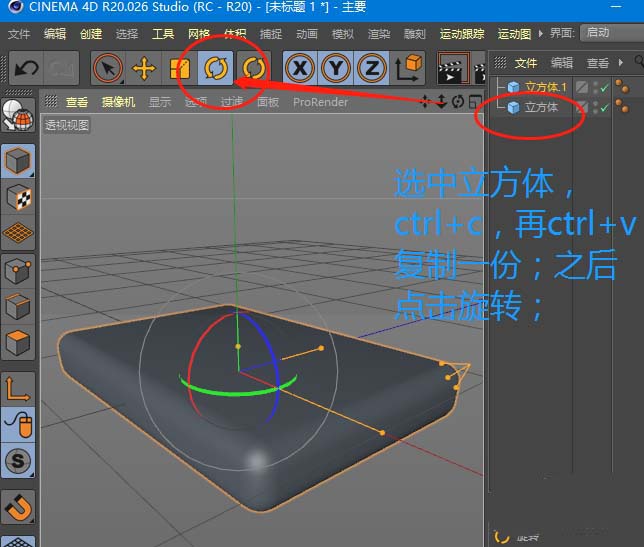Enable Texture mode checkered cube
The width and height of the screenshot is (644, 547).
(x=18, y=198)
